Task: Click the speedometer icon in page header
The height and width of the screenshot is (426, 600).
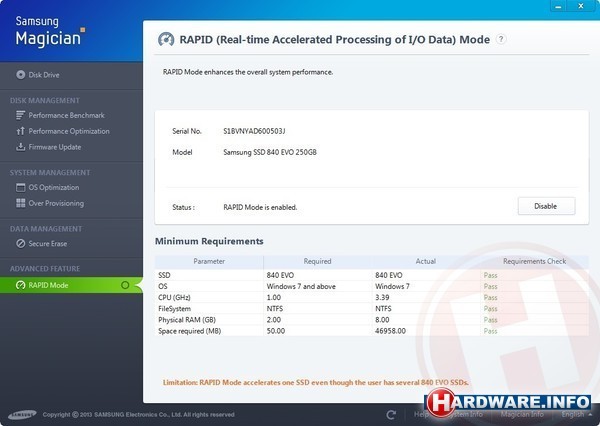Action: 166,39
